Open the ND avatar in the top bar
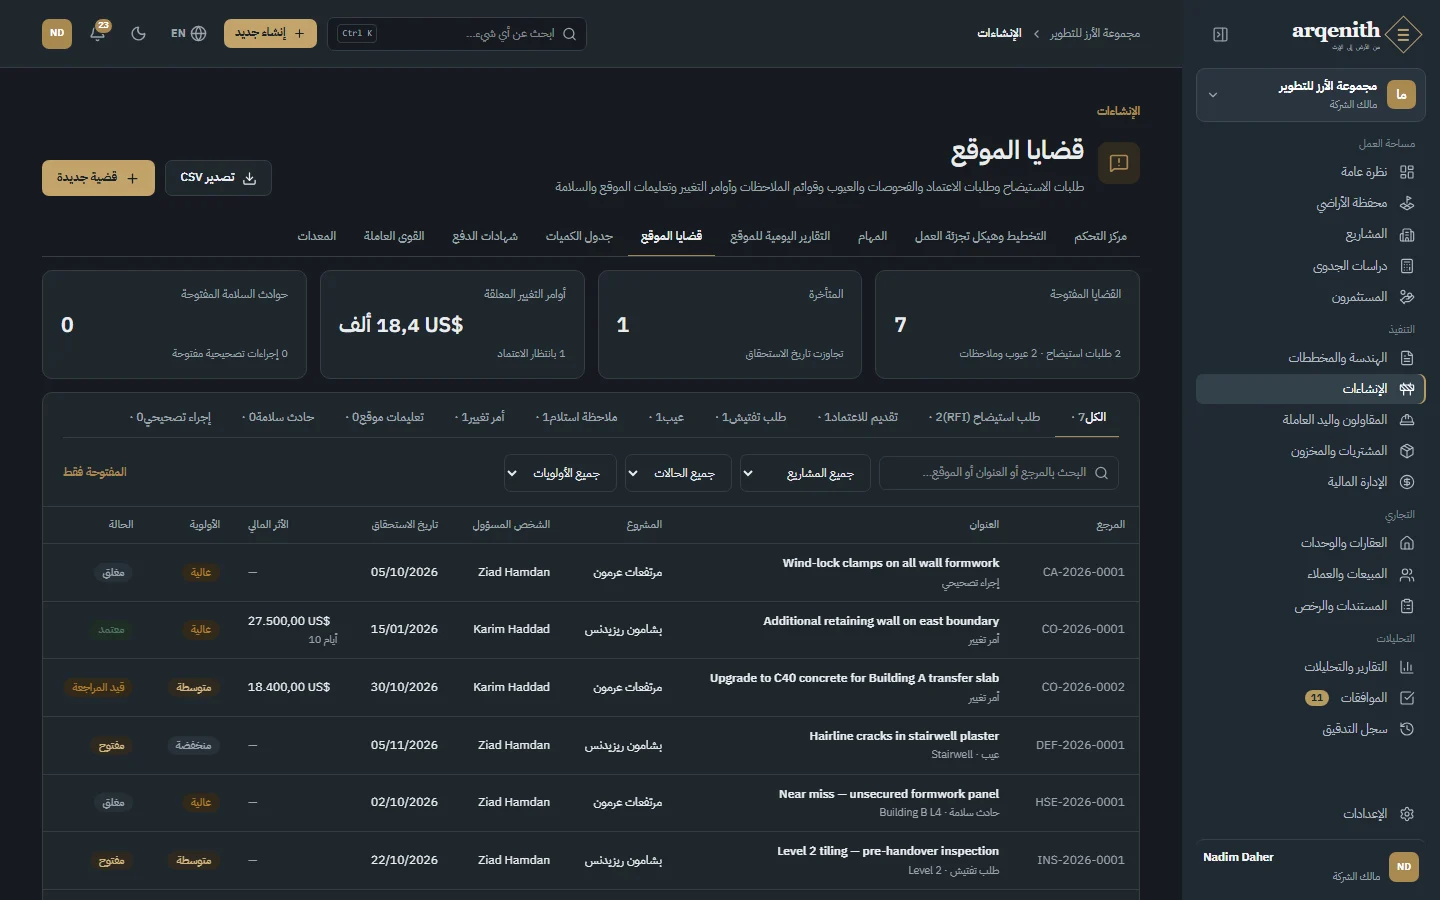The width and height of the screenshot is (1440, 900). (57, 33)
